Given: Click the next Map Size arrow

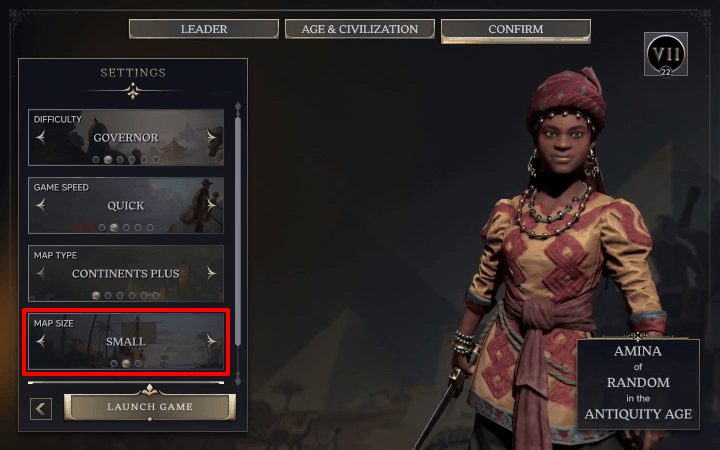Looking at the screenshot, I should click(x=211, y=341).
